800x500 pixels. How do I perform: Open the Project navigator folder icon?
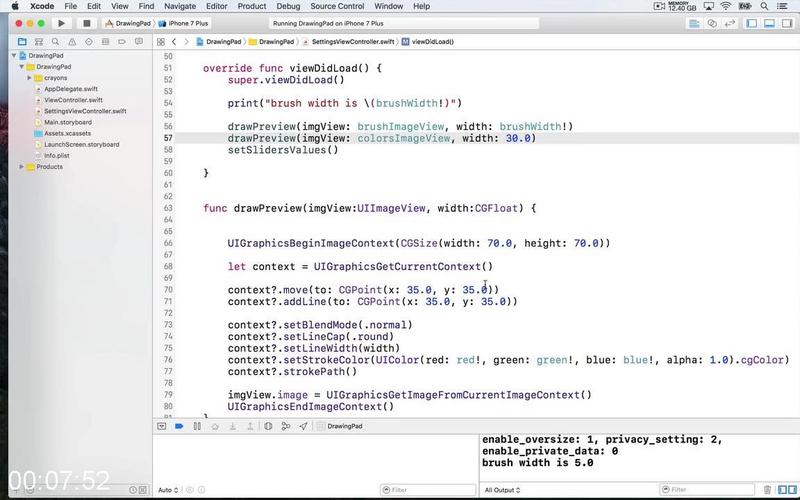(x=22, y=42)
